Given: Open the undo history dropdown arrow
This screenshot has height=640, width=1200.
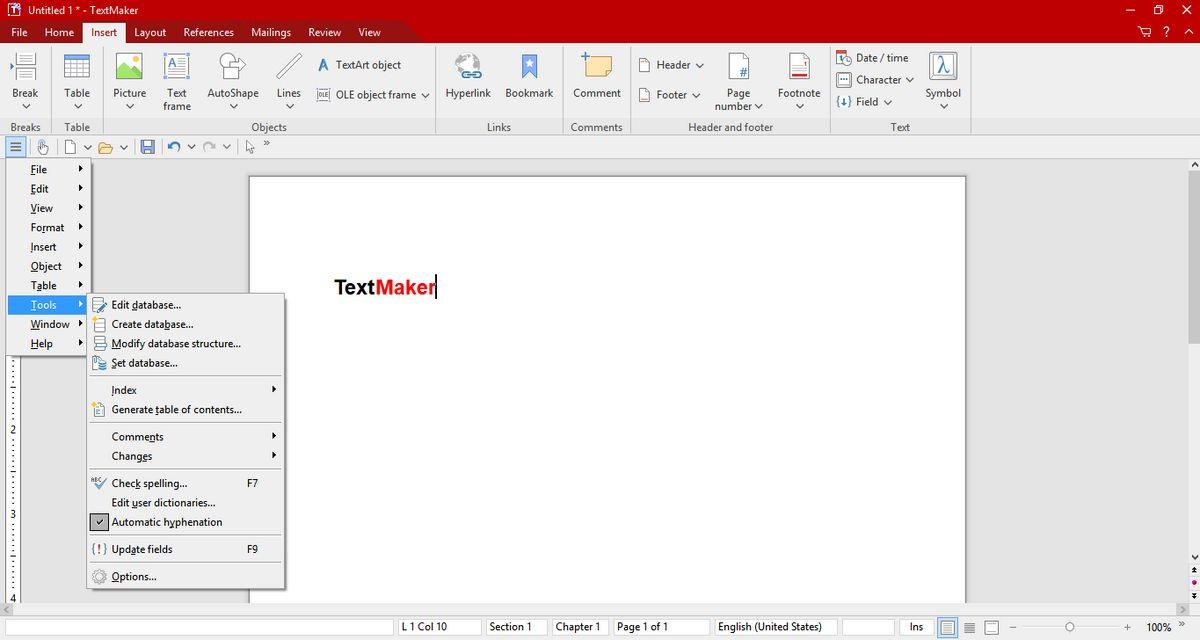Looking at the screenshot, I should coord(191,147).
